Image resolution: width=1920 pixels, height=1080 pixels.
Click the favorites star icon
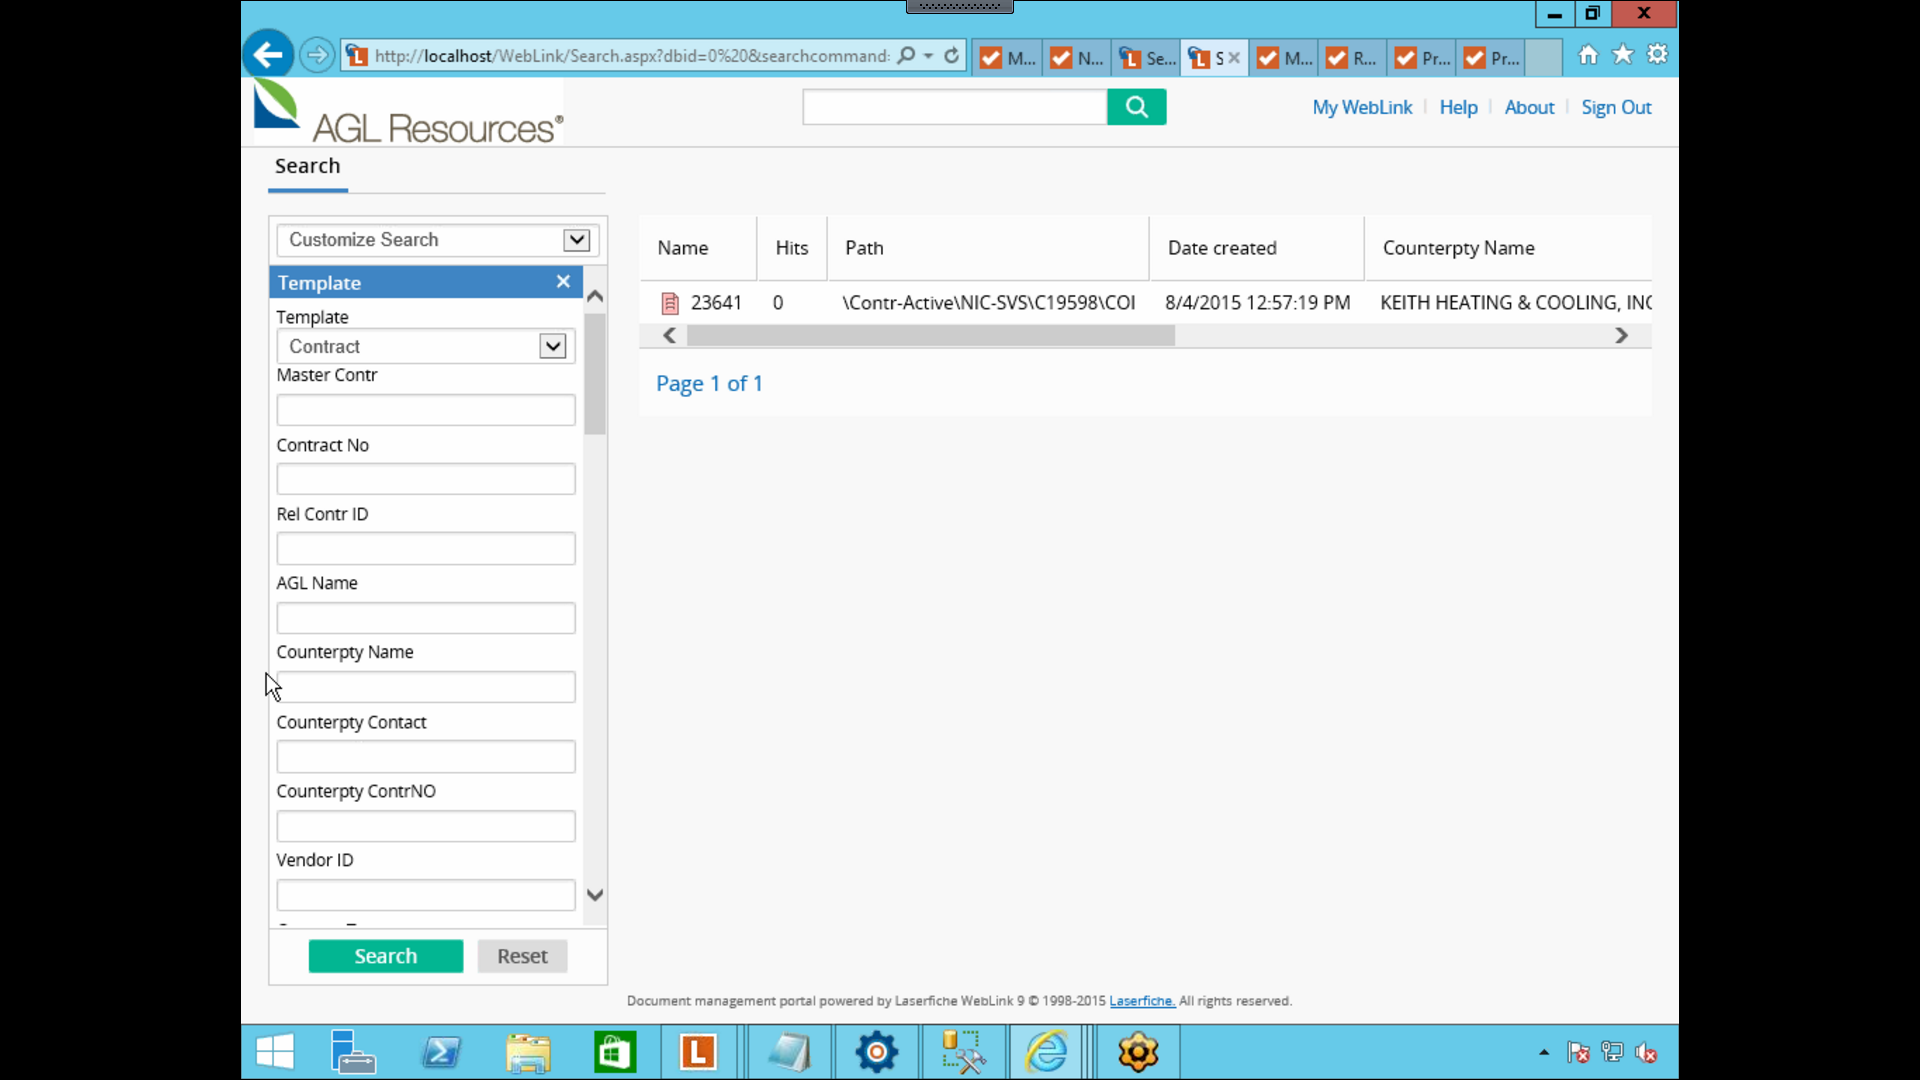tap(1622, 55)
